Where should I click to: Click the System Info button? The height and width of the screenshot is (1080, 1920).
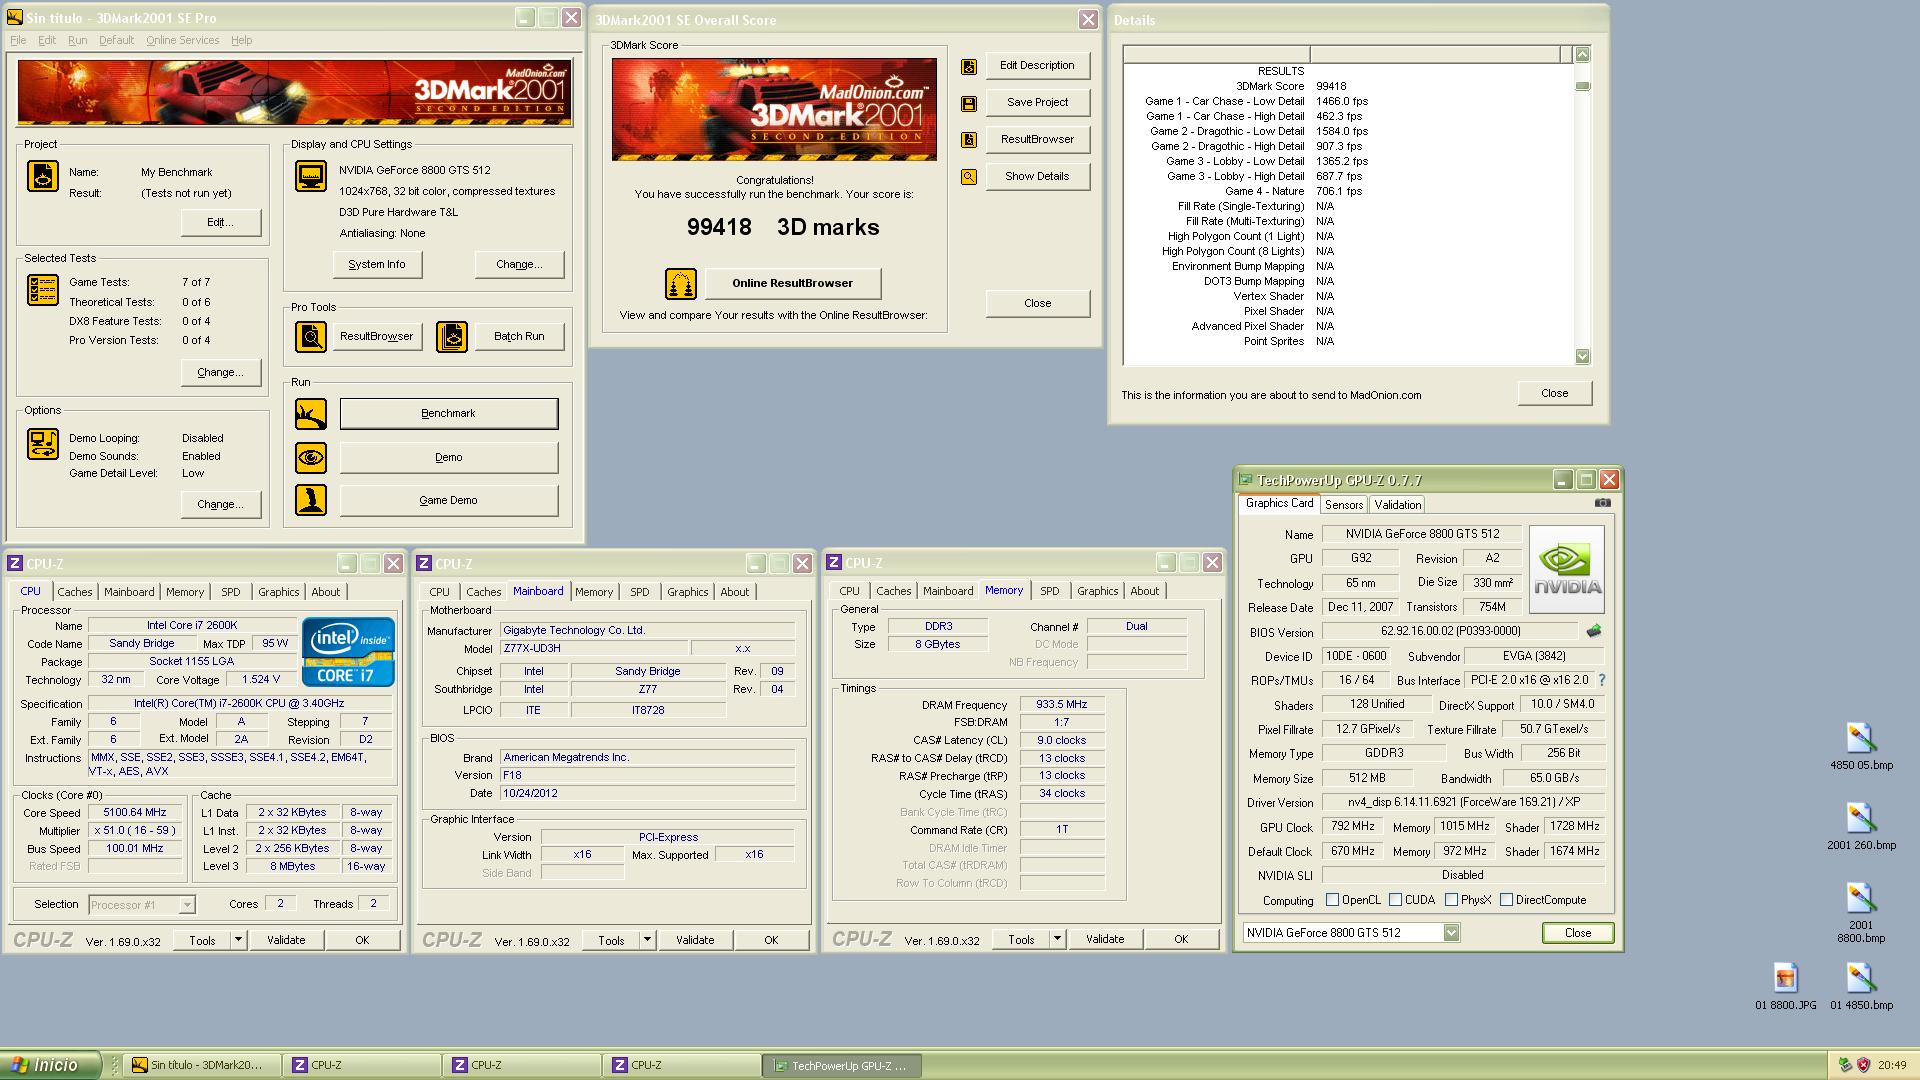click(377, 265)
